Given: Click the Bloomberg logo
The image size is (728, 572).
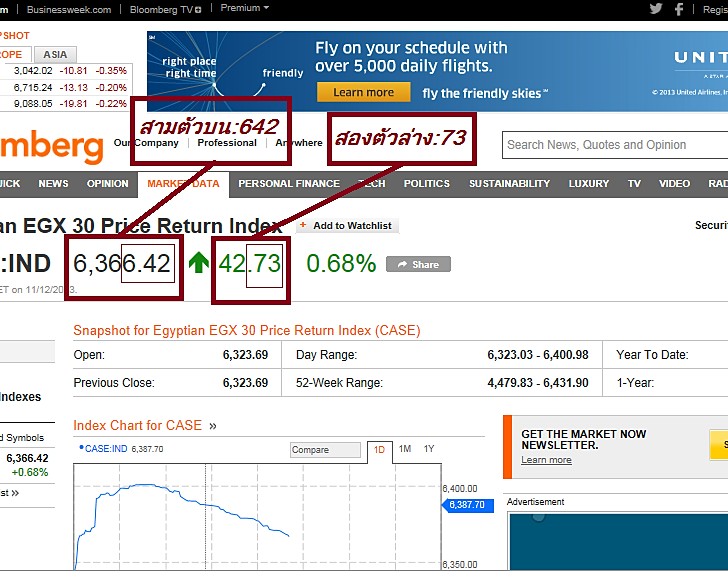Looking at the screenshot, I should pyautogui.click(x=52, y=146).
